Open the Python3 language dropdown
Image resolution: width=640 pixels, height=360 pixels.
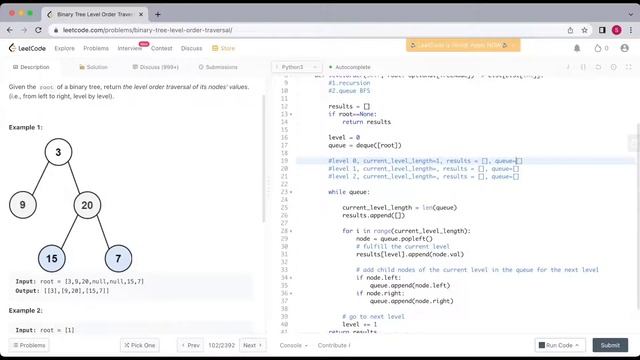[296, 67]
